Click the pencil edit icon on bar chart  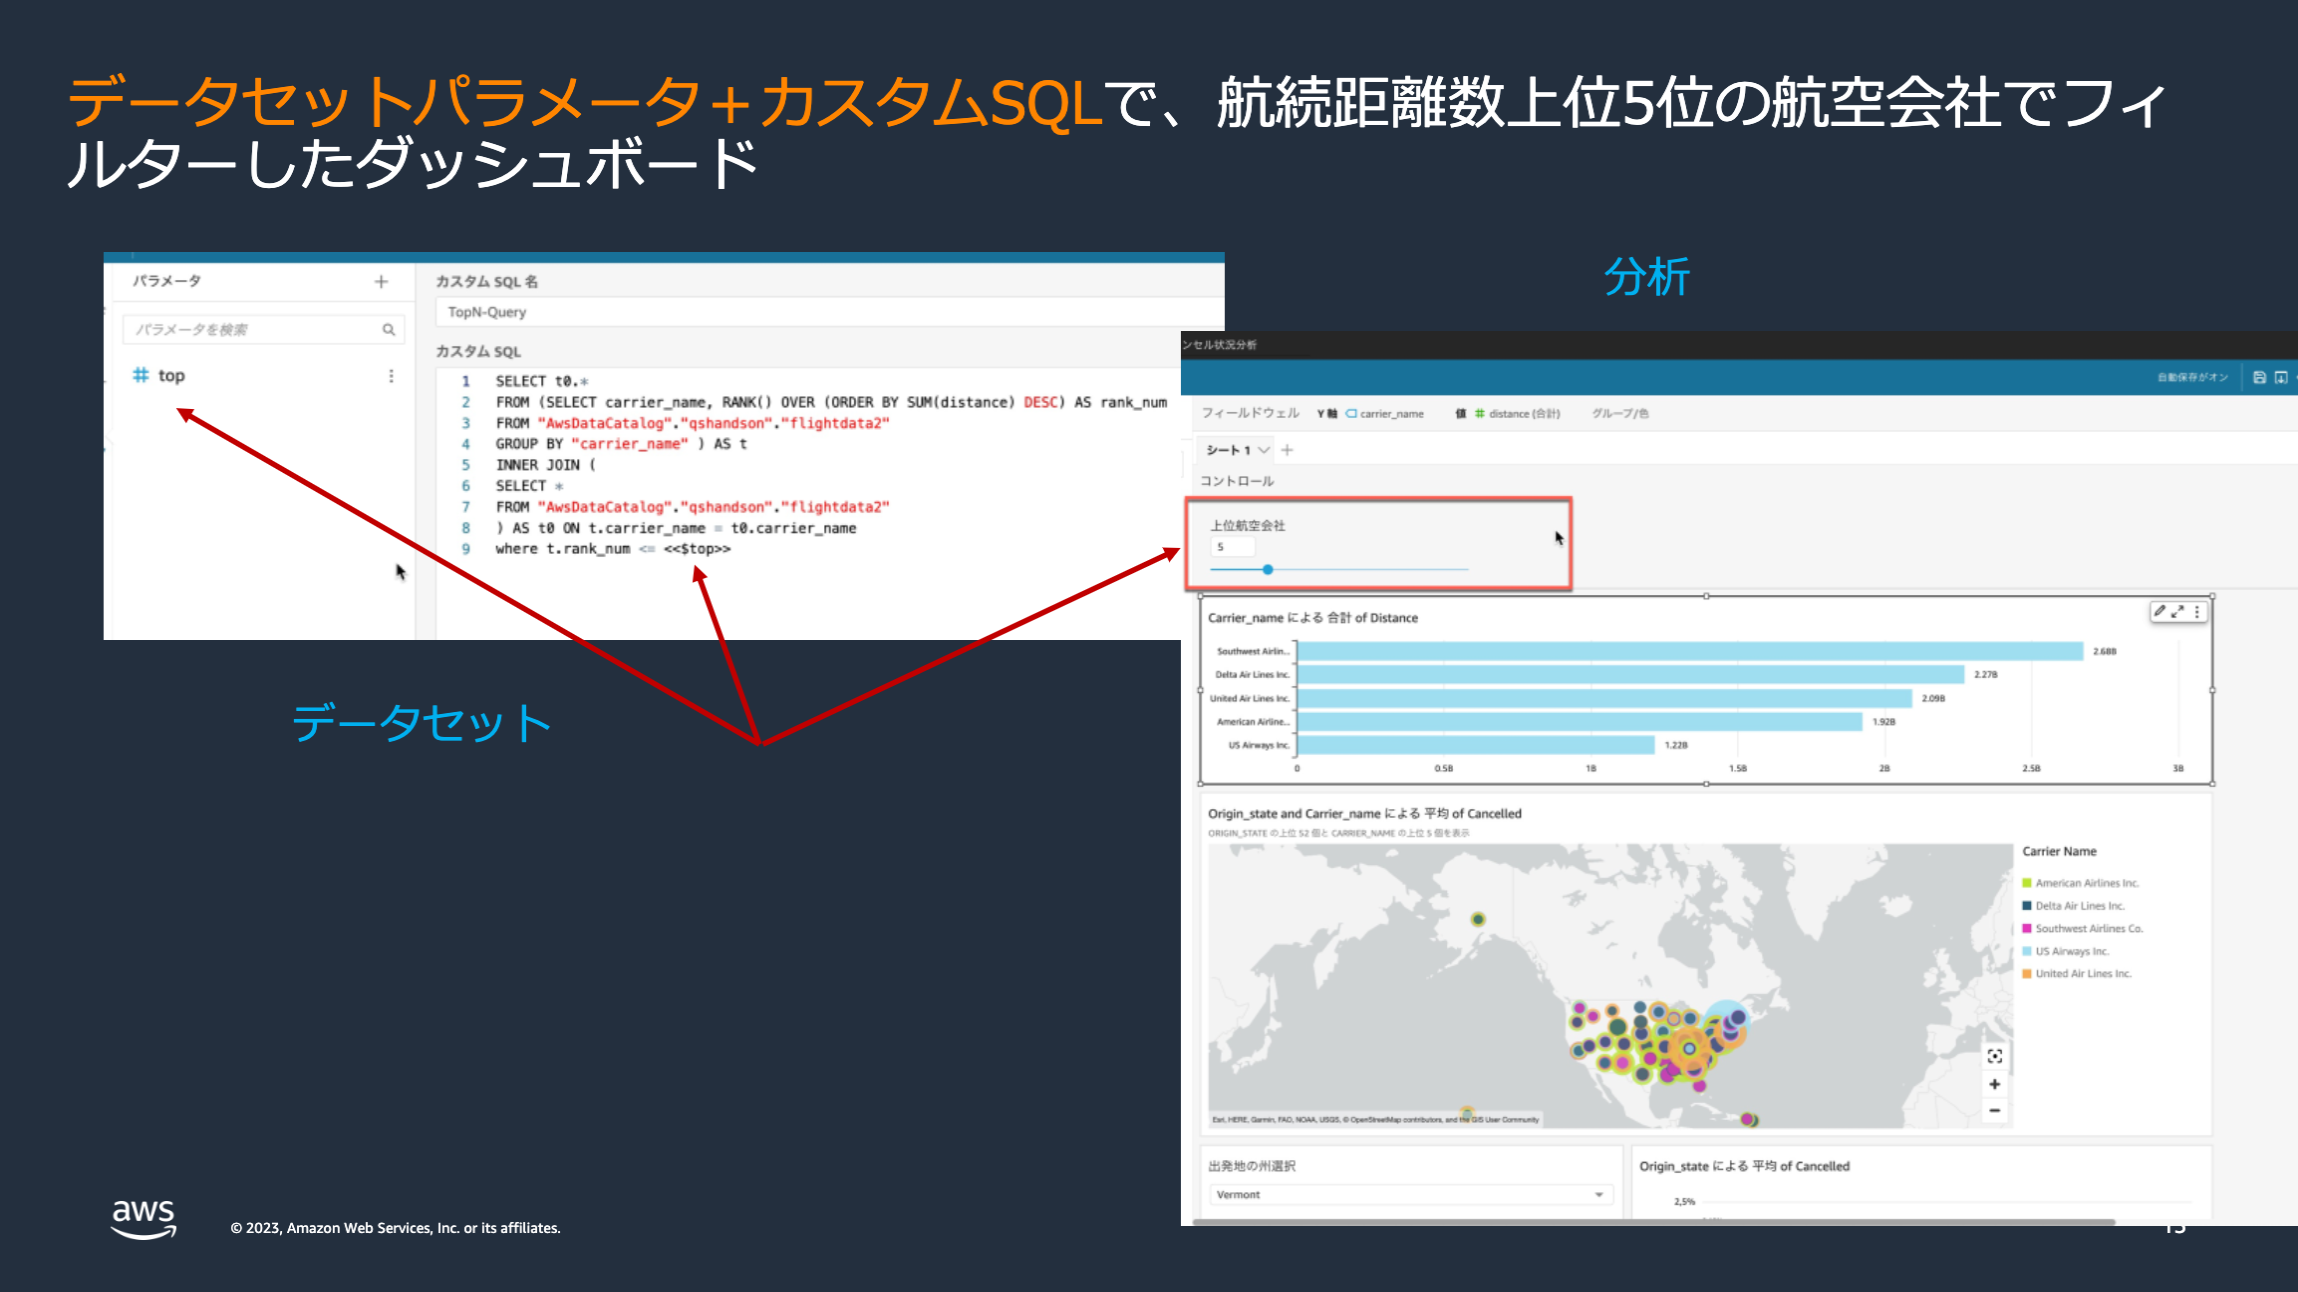click(2159, 611)
